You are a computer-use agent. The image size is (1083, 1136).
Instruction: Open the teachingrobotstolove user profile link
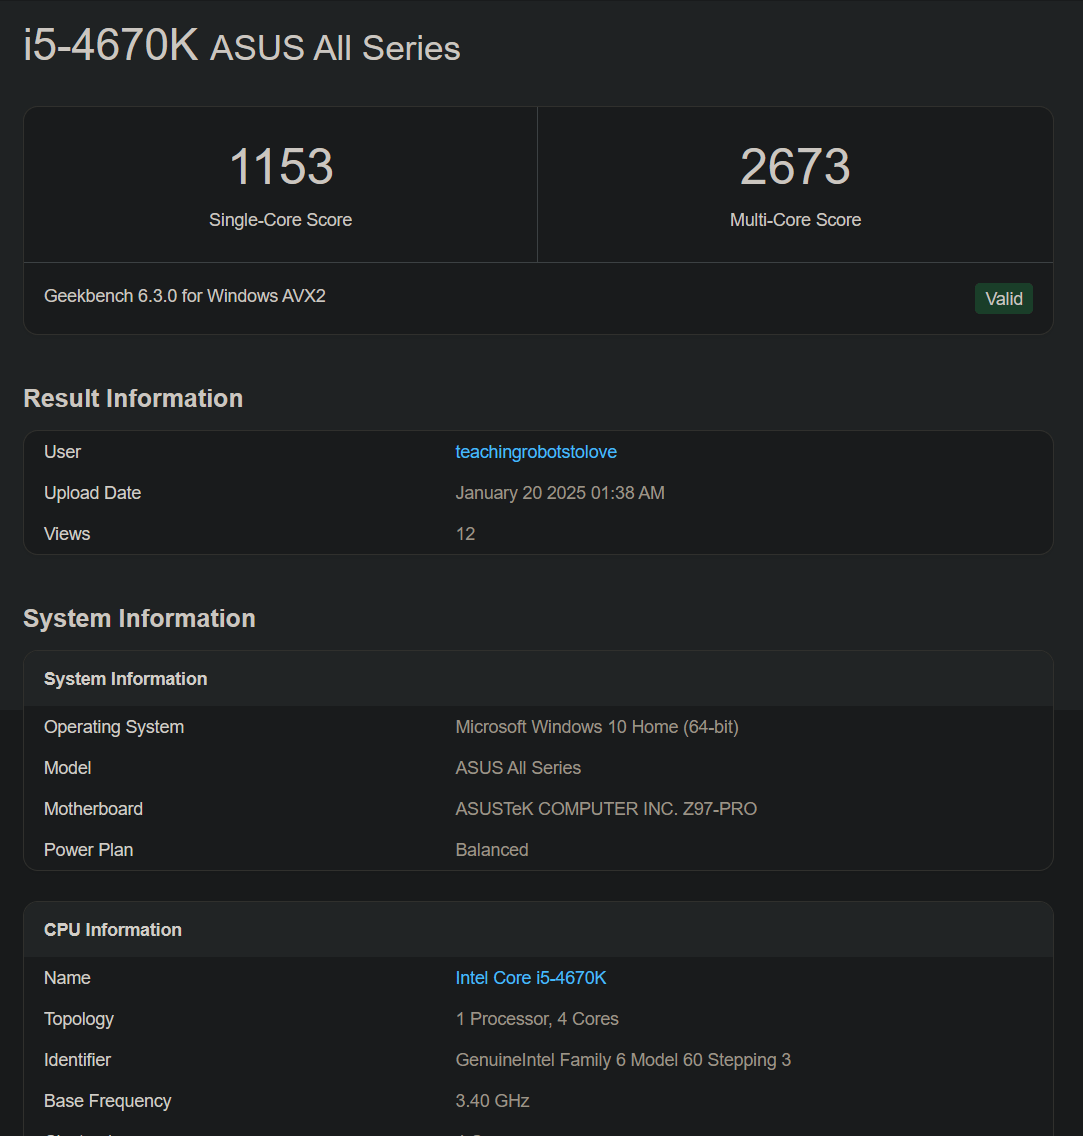[536, 452]
